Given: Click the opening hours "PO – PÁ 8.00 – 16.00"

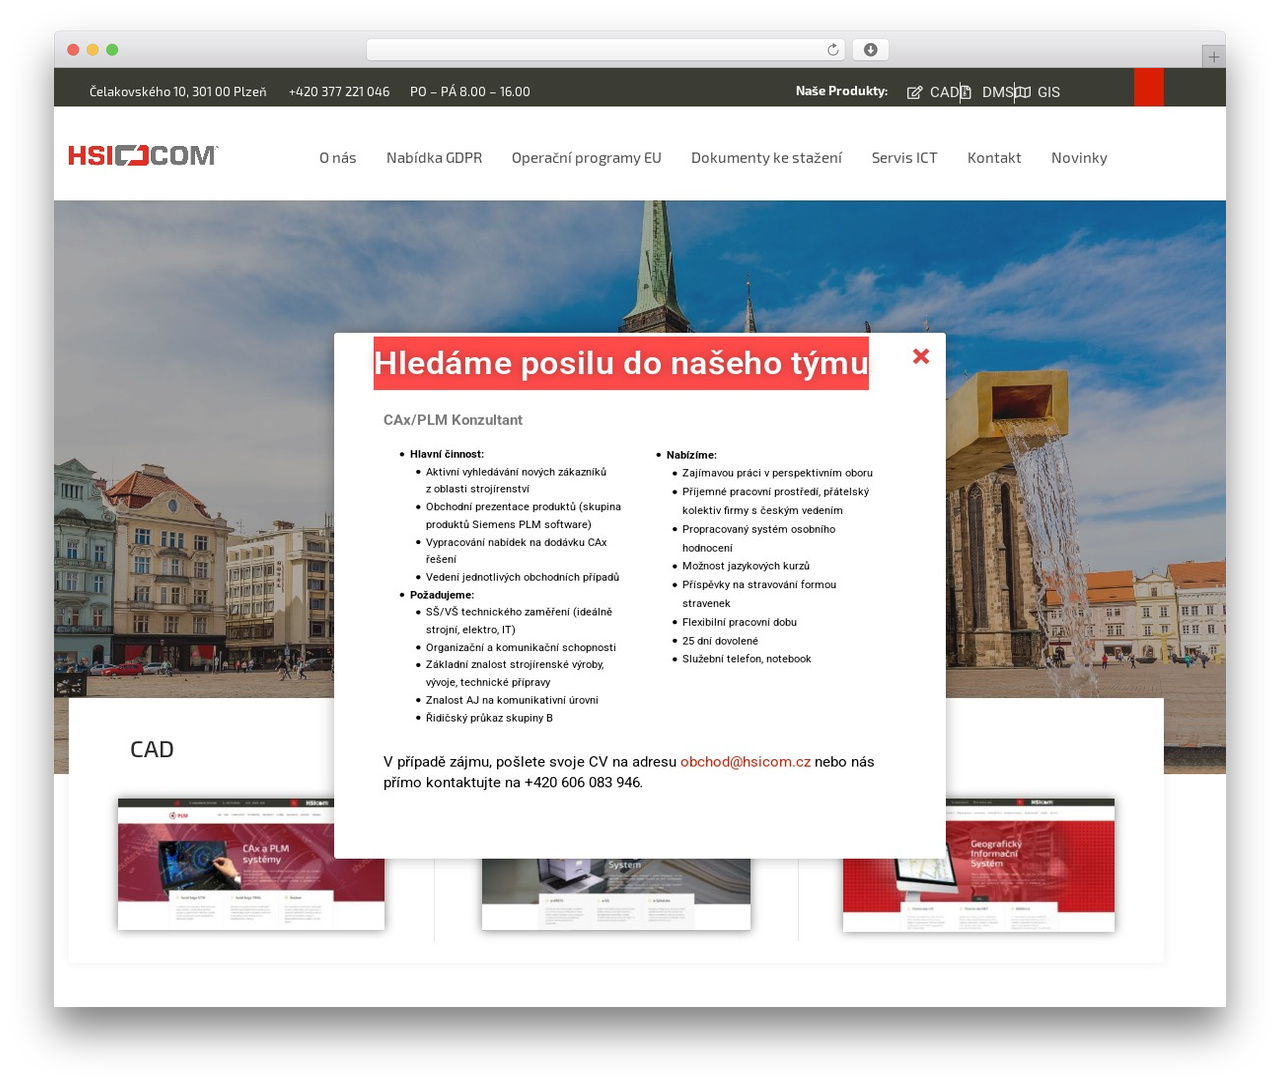Looking at the screenshot, I should tap(470, 92).
